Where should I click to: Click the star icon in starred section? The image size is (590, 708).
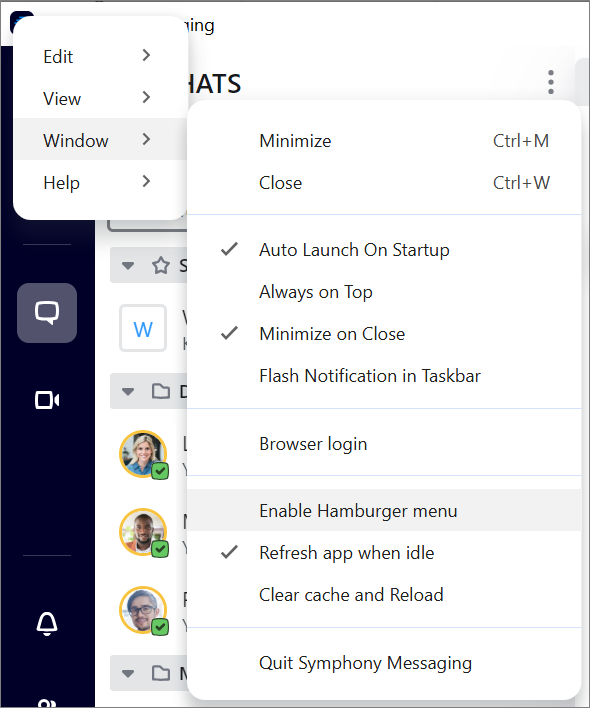pyautogui.click(x=161, y=266)
